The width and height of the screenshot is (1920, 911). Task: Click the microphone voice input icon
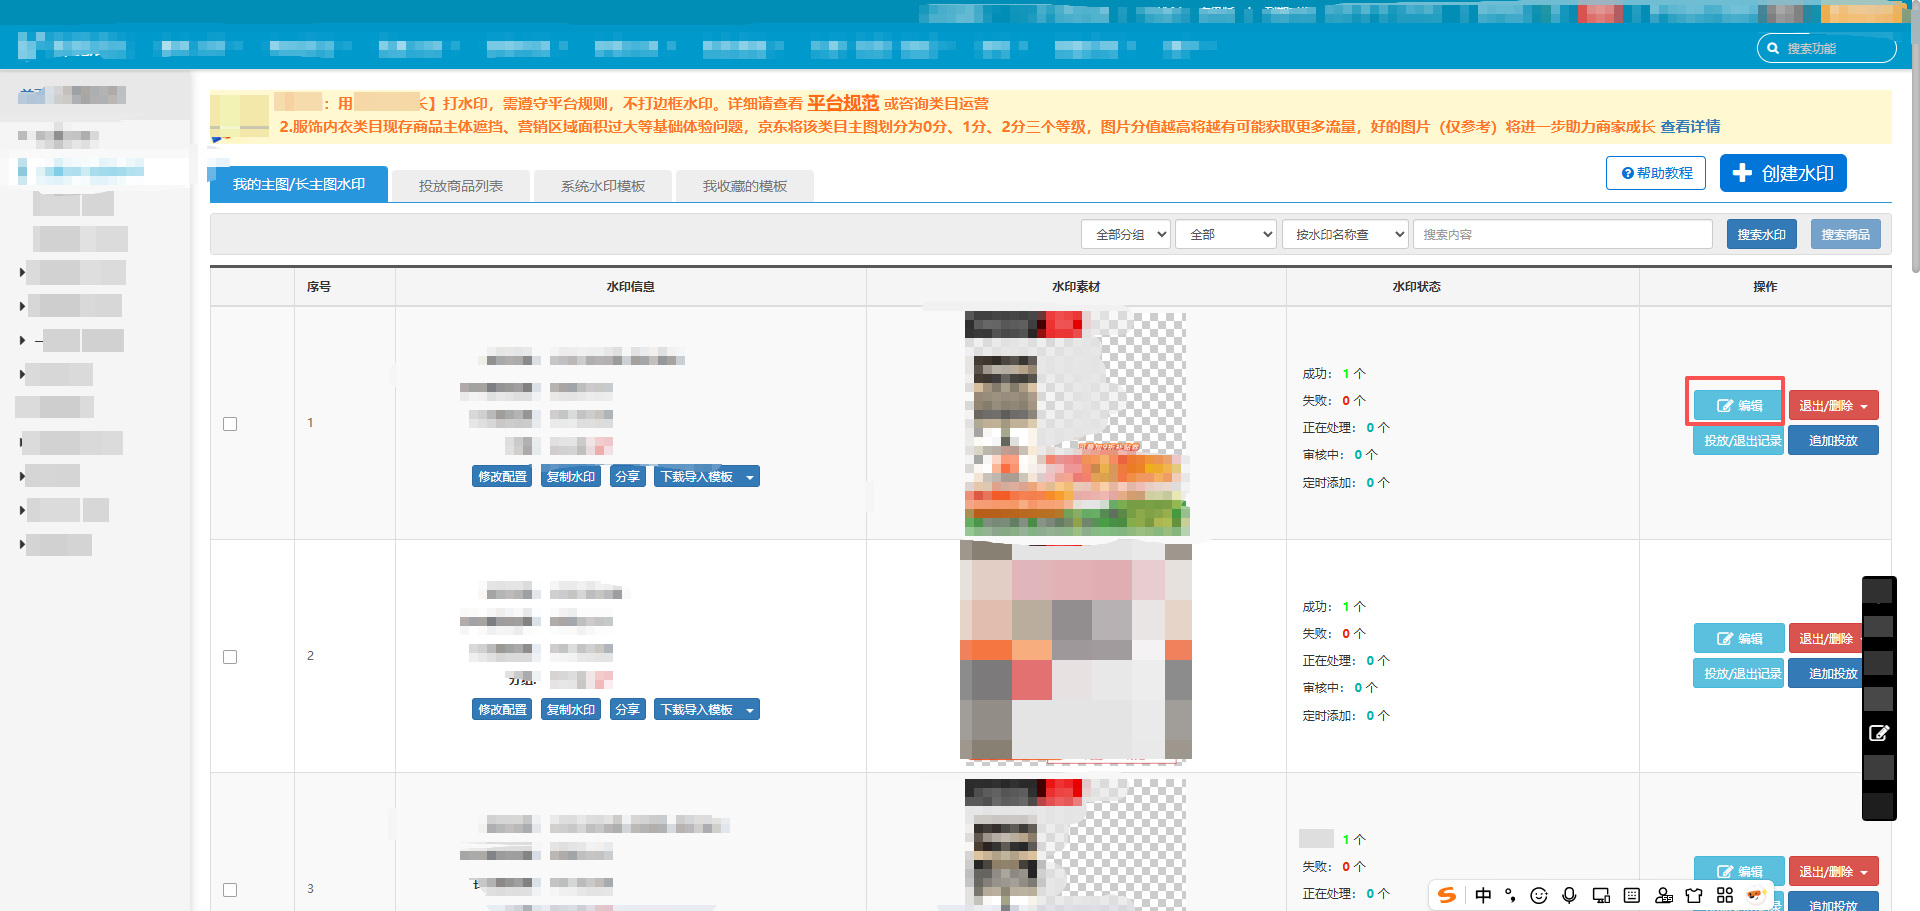[1569, 895]
